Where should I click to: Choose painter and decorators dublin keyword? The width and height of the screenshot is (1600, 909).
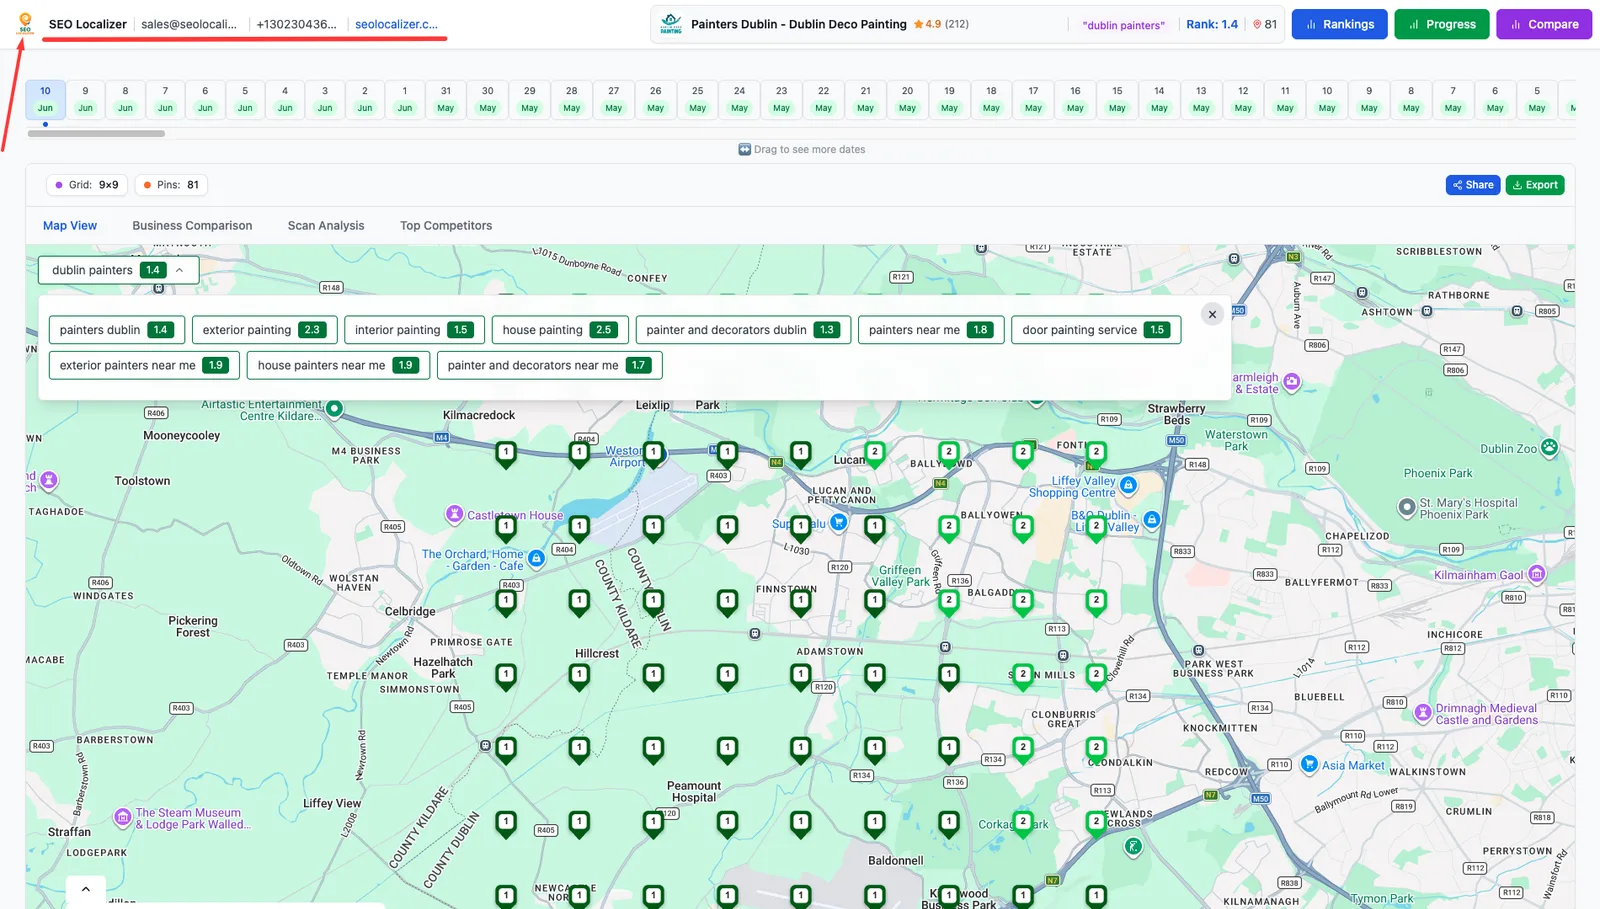pos(744,330)
